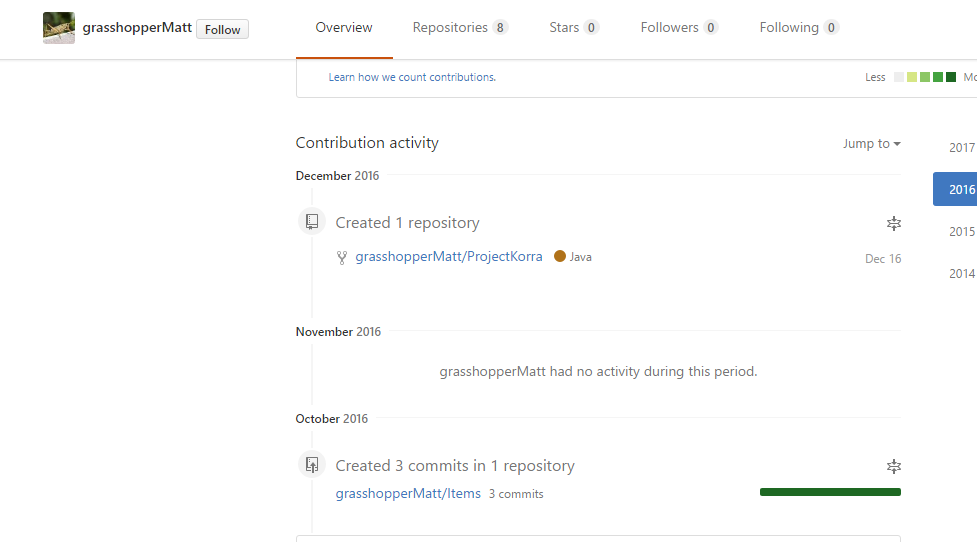Select the Overview tab
Image resolution: width=977 pixels, height=542 pixels.
tap(344, 27)
